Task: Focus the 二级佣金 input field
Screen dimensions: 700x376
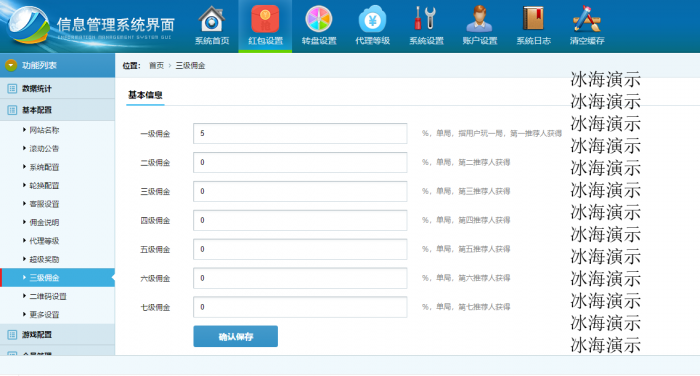Action: tap(300, 163)
